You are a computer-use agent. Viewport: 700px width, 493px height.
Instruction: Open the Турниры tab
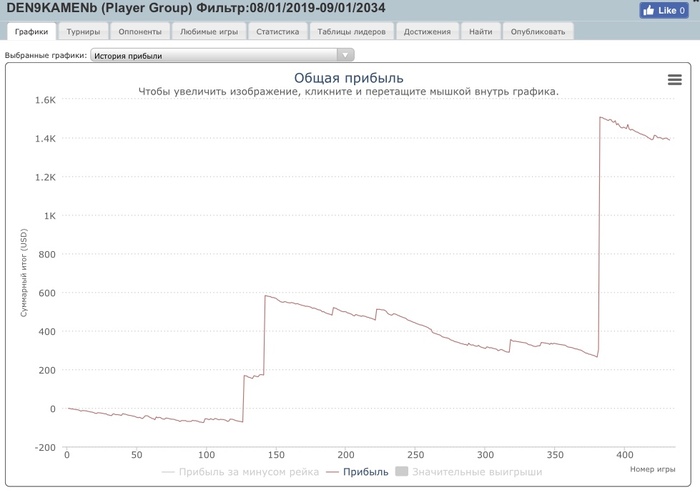[83, 32]
